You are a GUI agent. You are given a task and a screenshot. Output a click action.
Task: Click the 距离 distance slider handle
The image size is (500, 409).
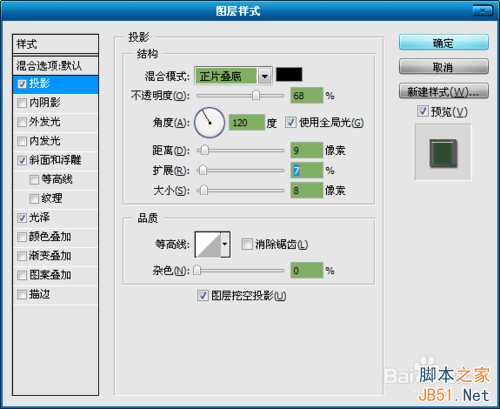(204, 150)
